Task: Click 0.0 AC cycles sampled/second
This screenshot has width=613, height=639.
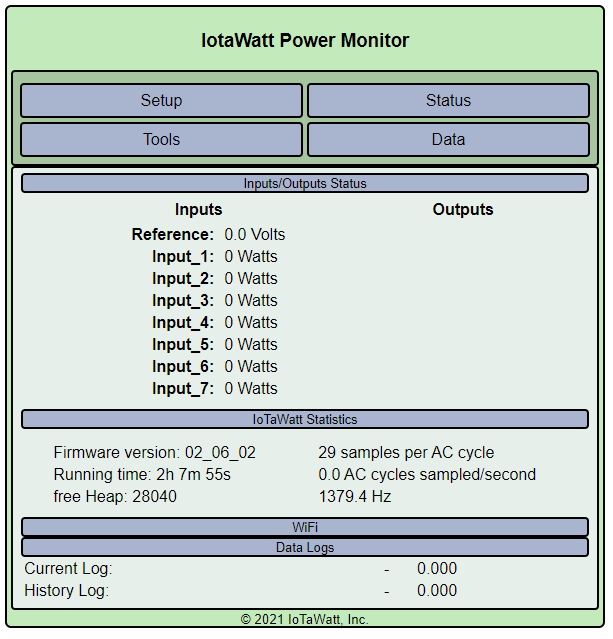Action: tap(427, 475)
